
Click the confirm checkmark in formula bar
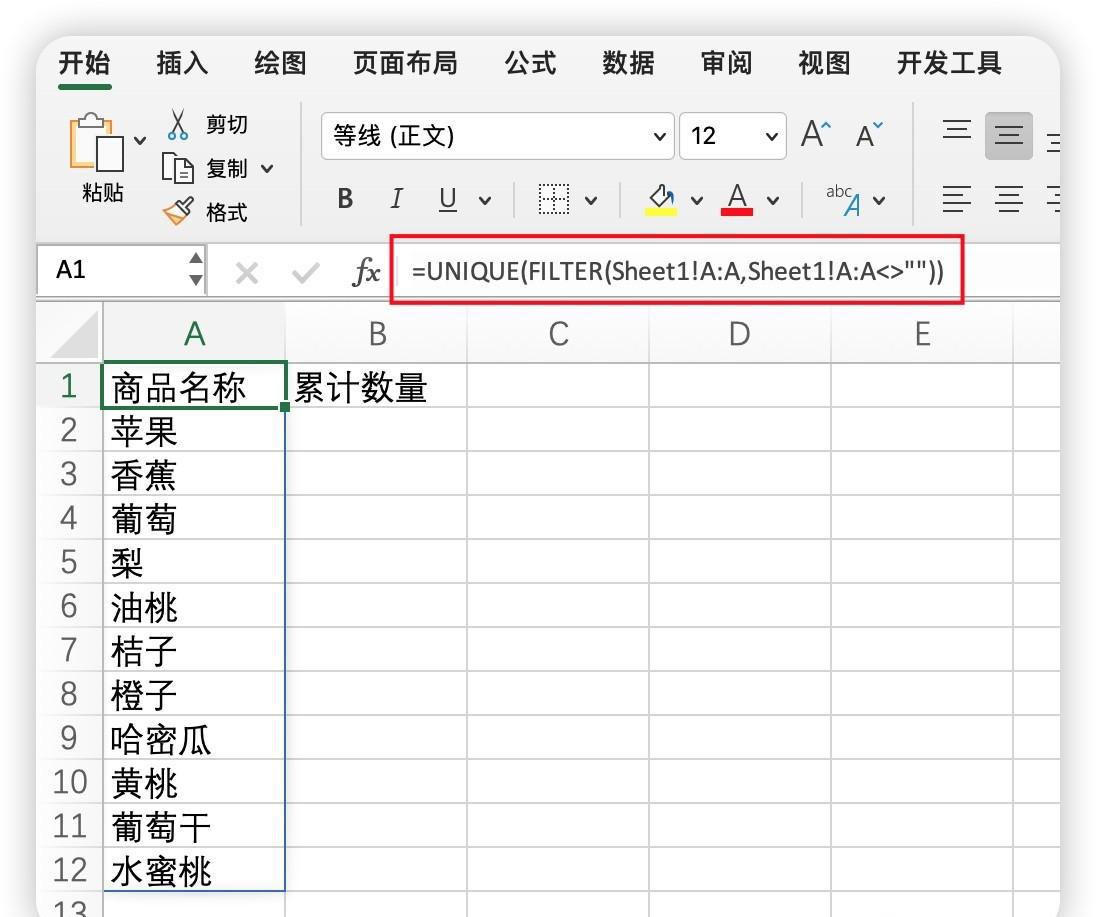point(305,273)
